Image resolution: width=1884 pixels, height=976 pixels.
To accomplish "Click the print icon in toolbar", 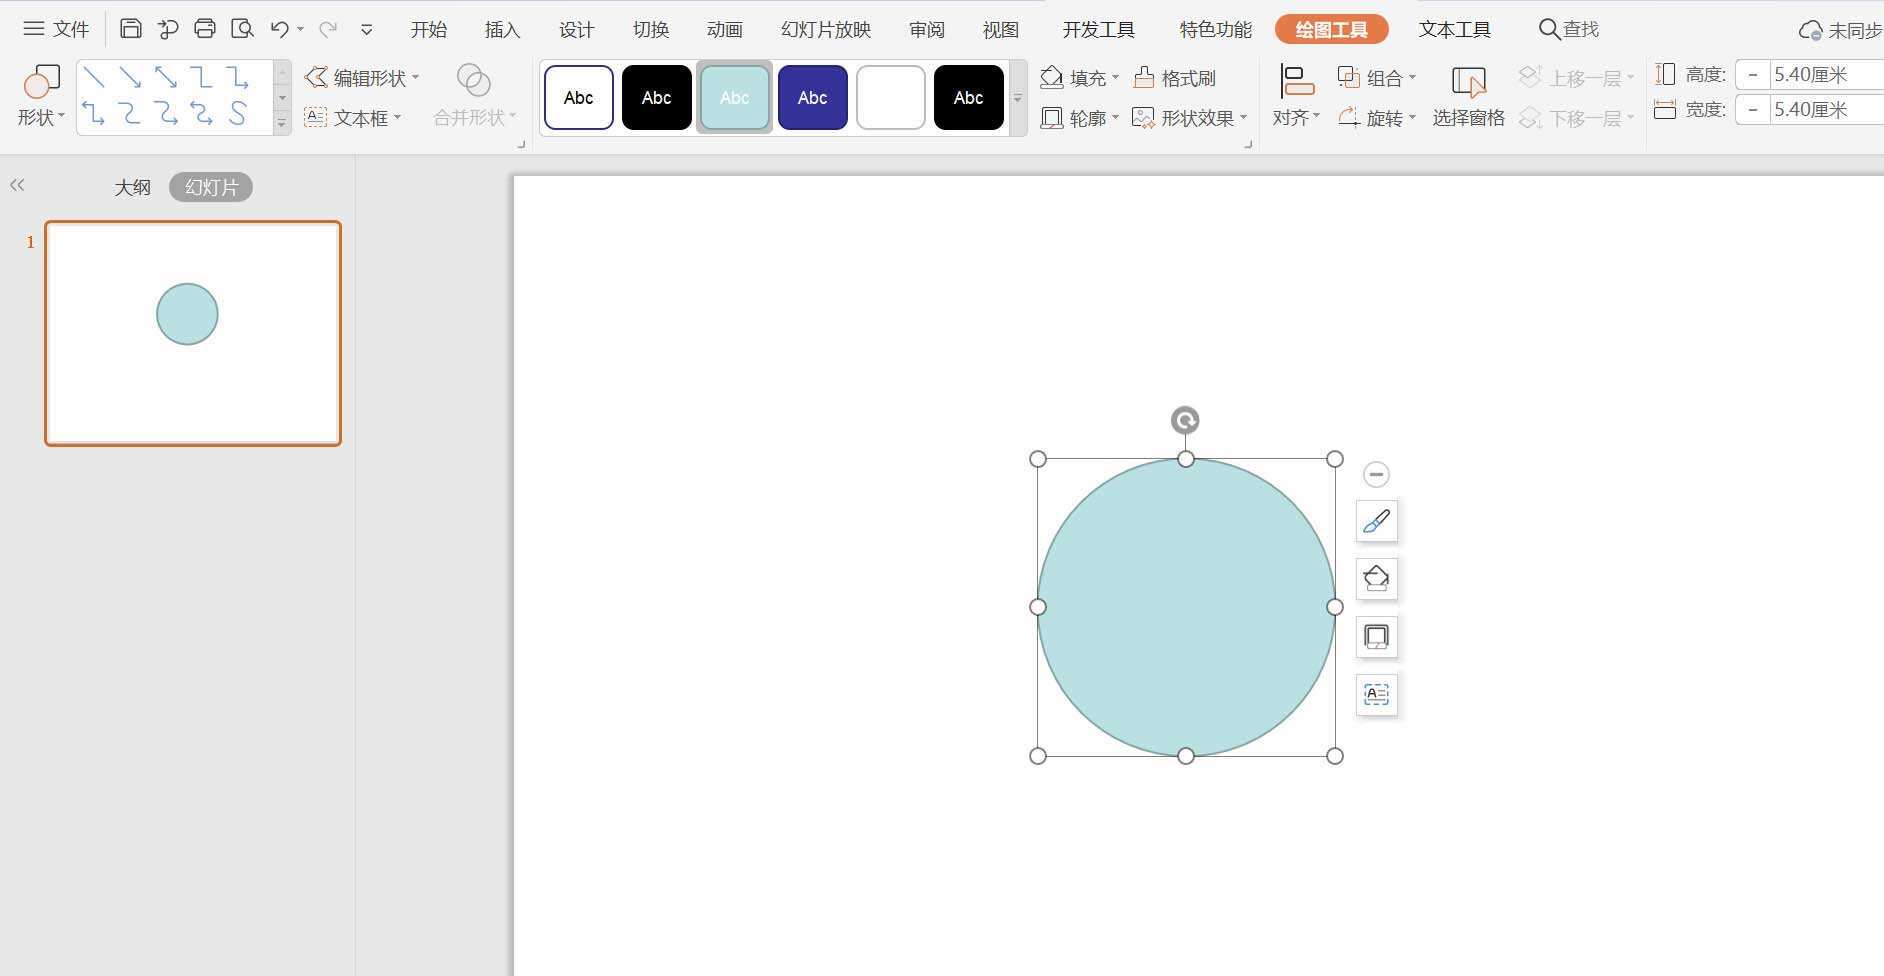I will (205, 29).
